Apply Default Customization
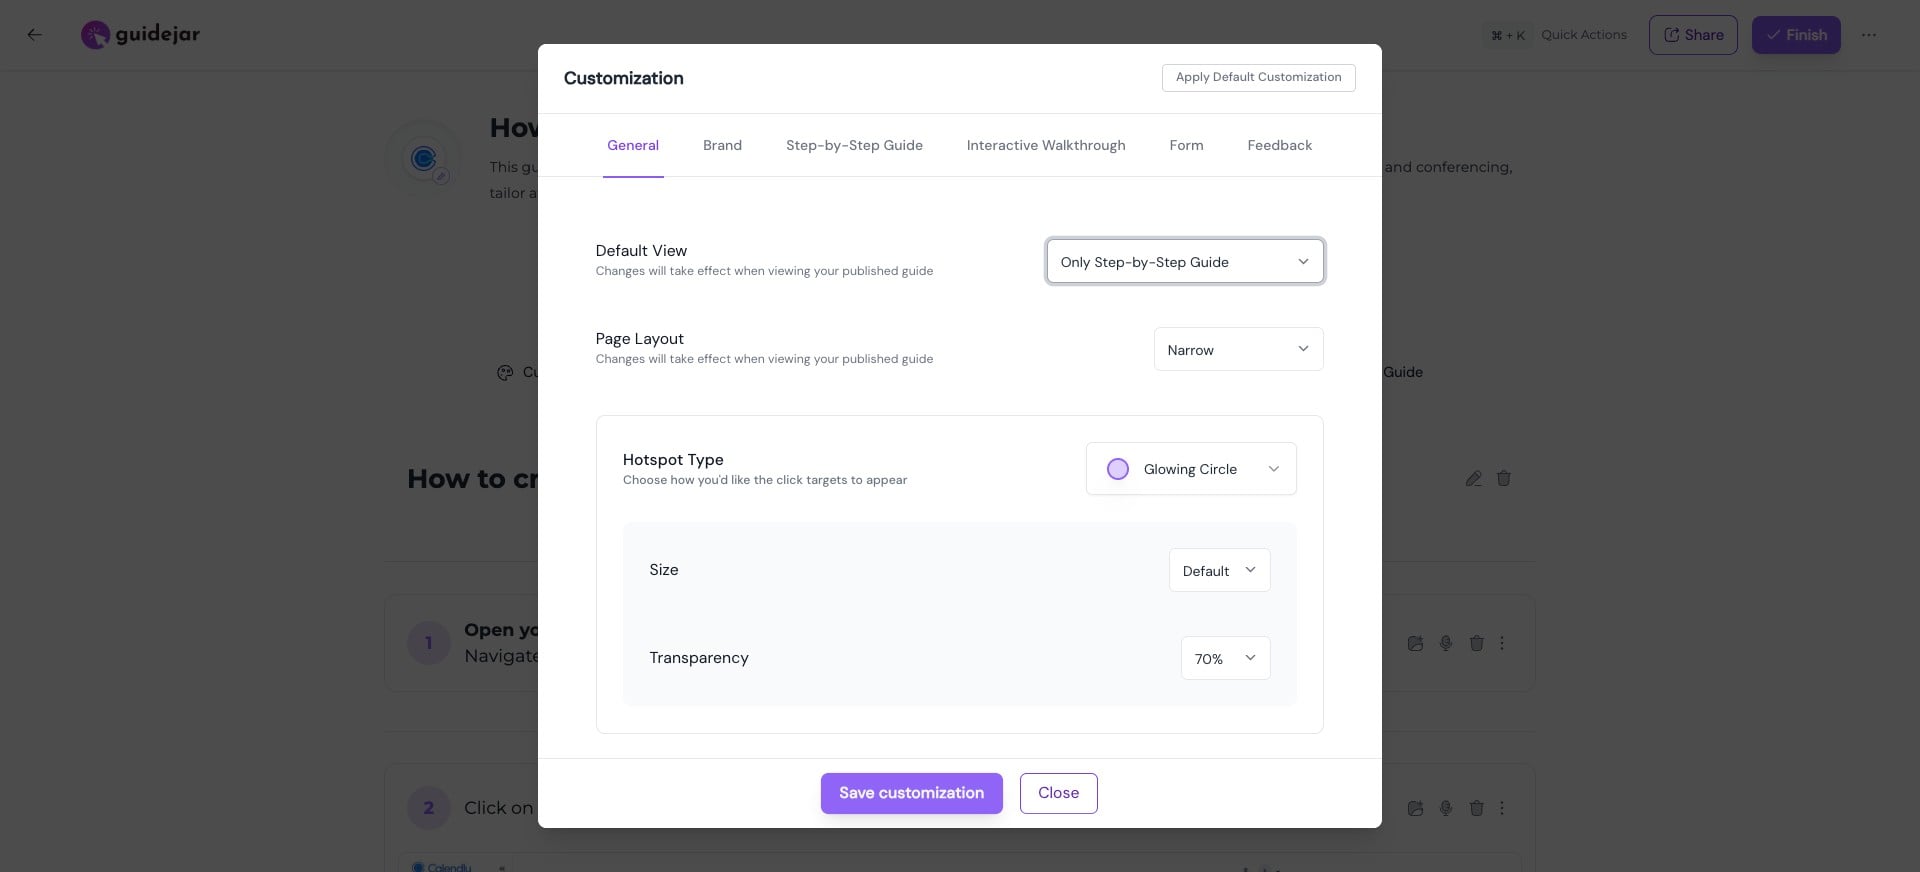 point(1258,77)
